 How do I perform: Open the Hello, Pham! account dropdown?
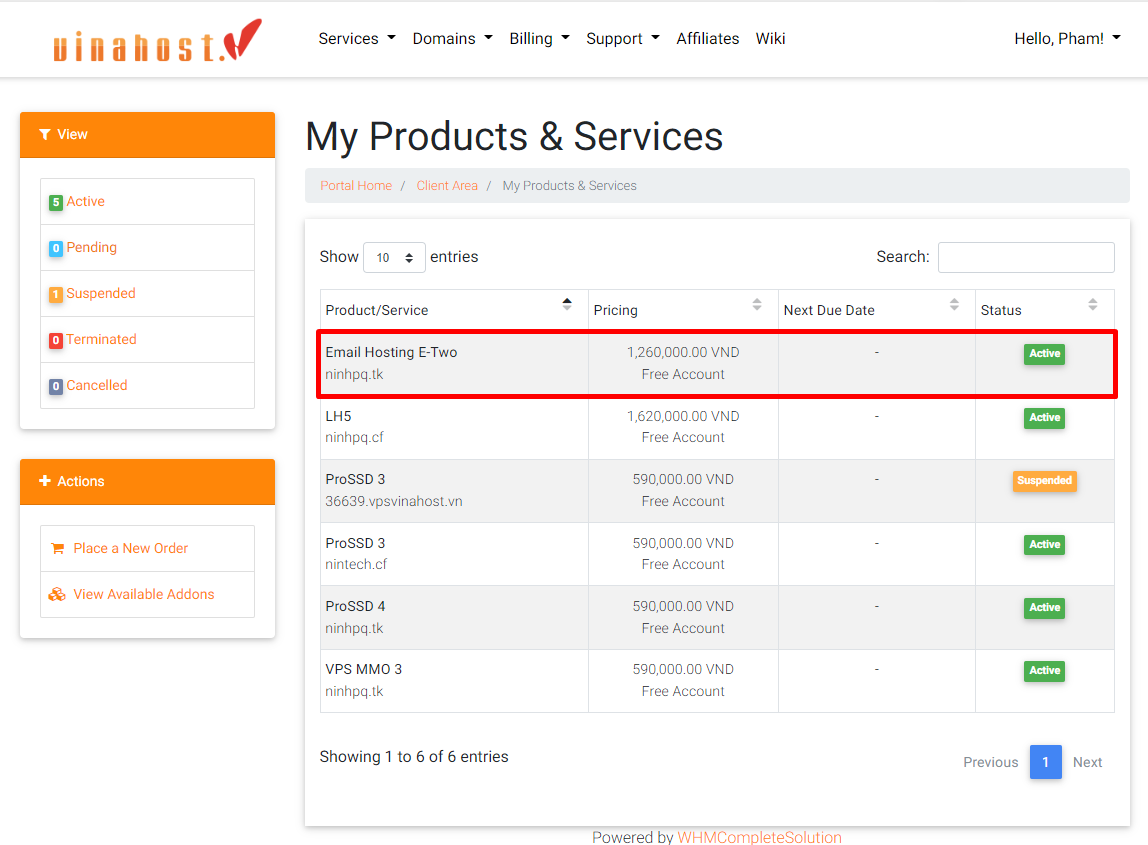click(1066, 39)
